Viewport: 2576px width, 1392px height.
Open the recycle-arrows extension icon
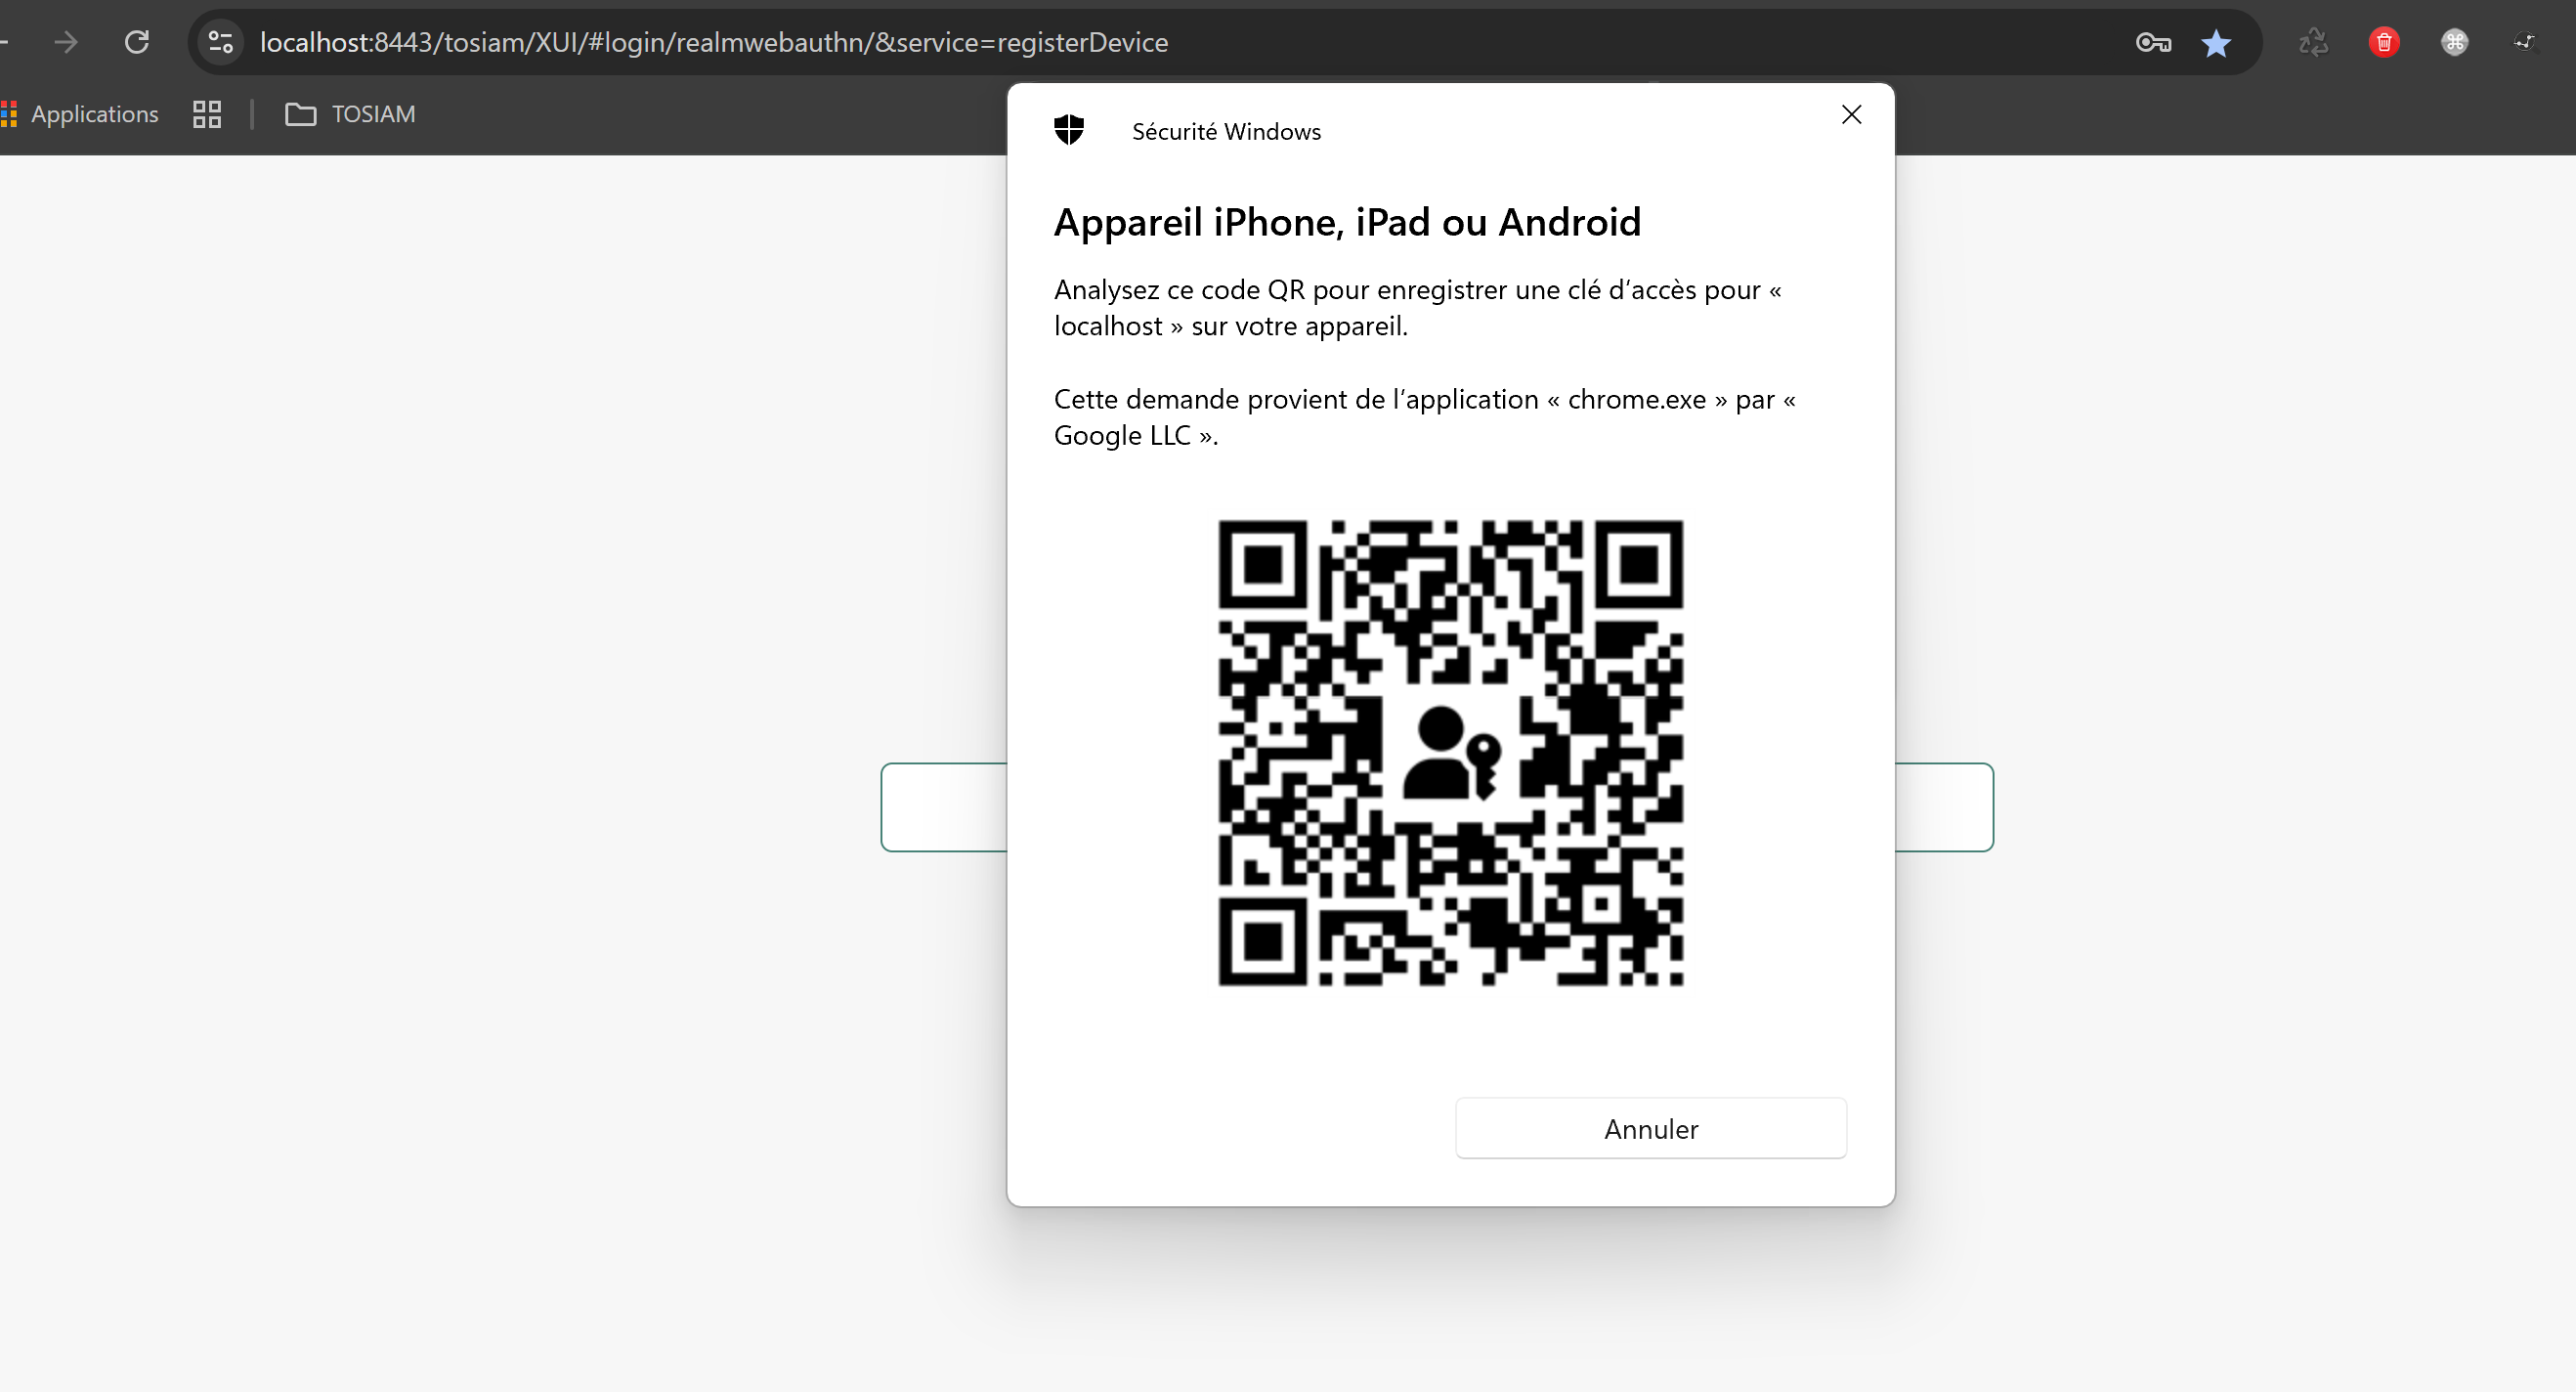(2313, 42)
